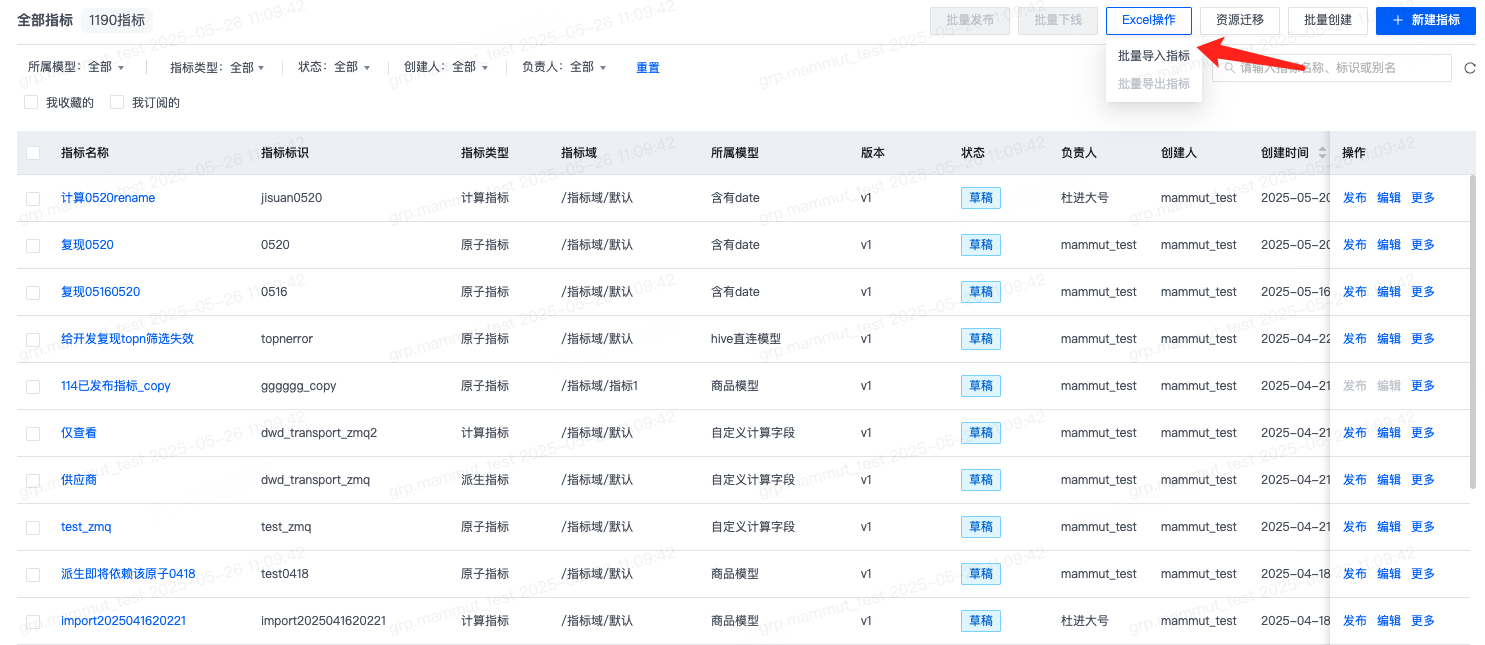Viewport: 1485px width, 645px height.
Task: Open the 计算0520rename indicator link
Action: click(108, 198)
